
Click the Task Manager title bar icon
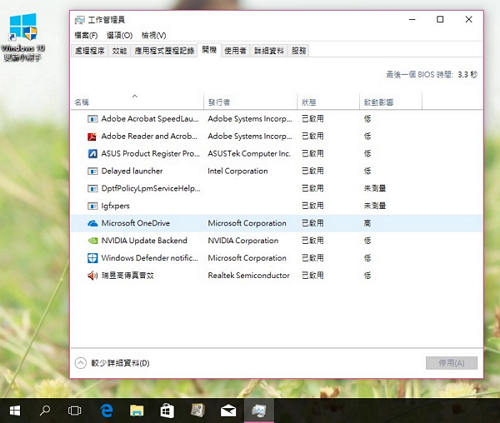(80, 20)
